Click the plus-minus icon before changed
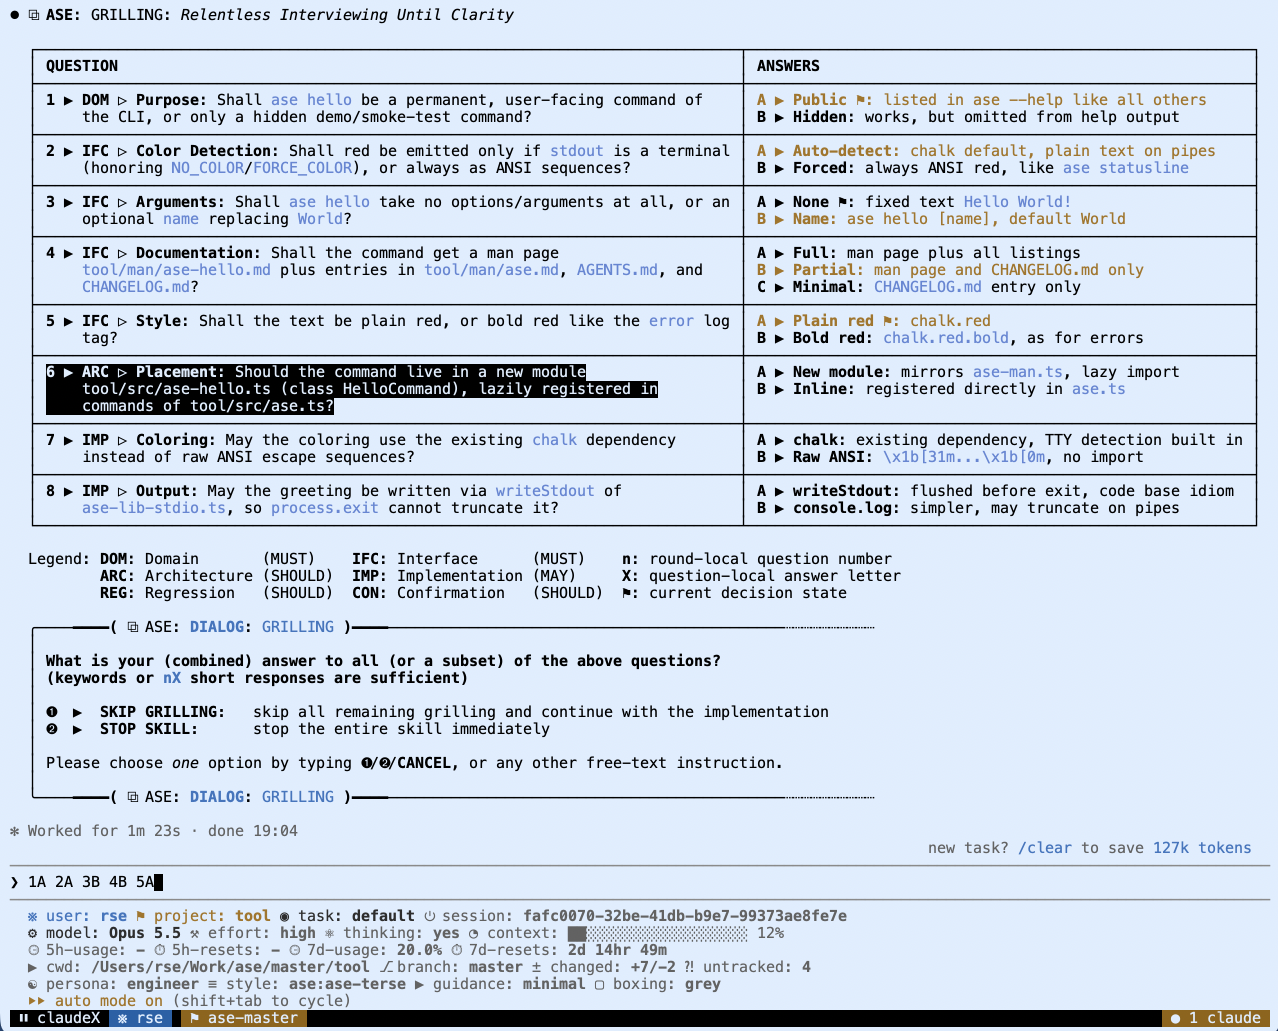Image resolution: width=1278 pixels, height=1031 pixels. [537, 967]
